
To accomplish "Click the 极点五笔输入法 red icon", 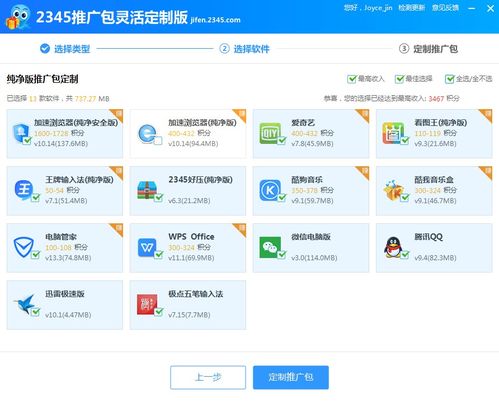I will [x=147, y=304].
